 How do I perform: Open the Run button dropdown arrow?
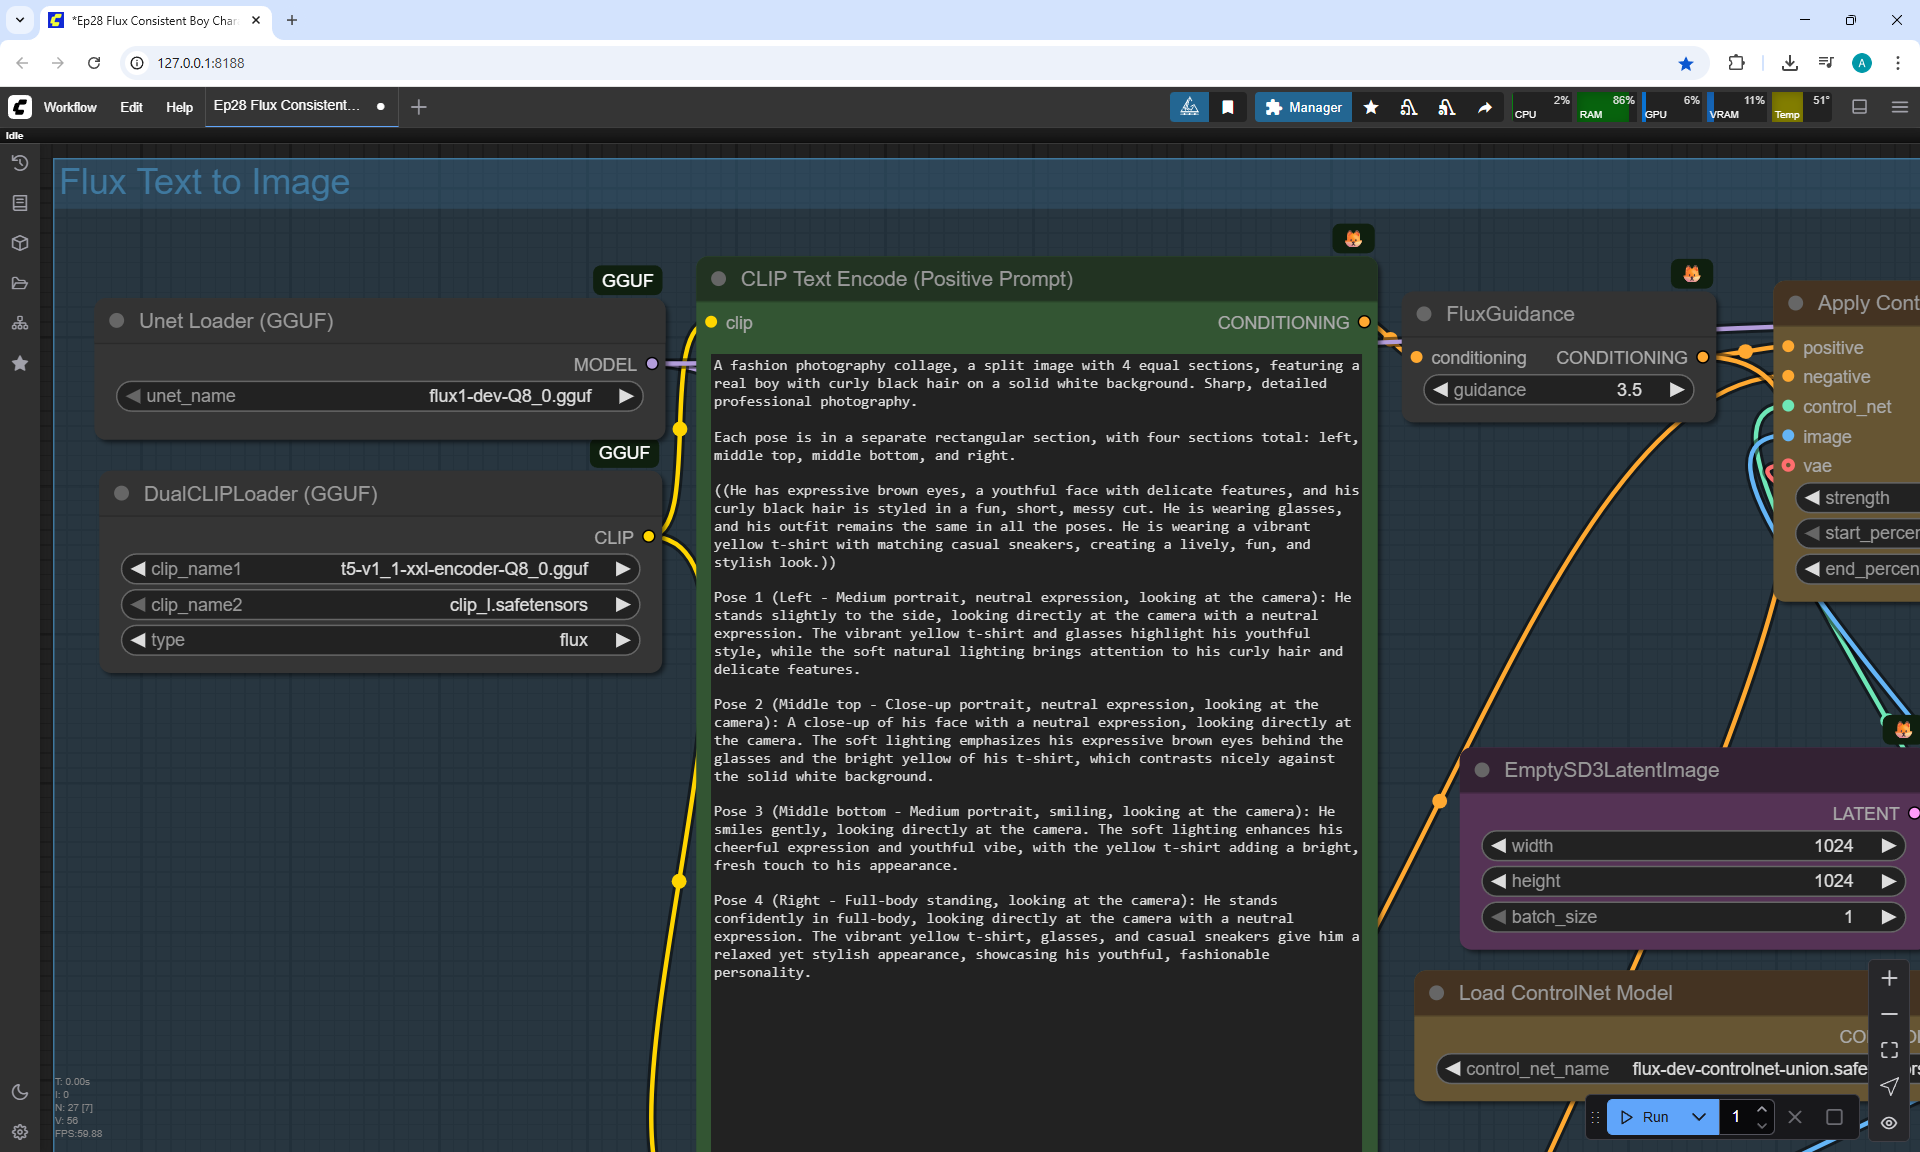coord(1699,1117)
